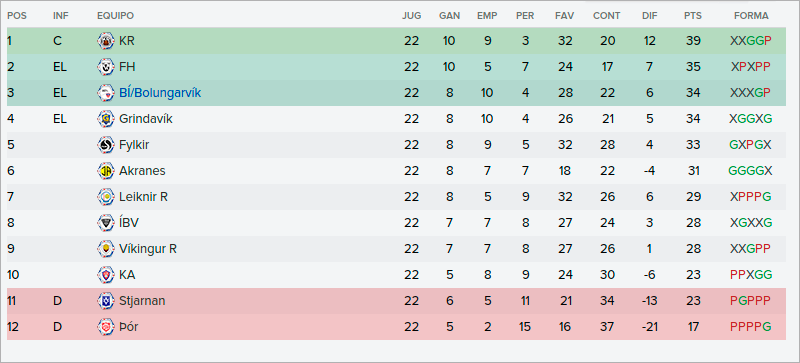This screenshot has width=800, height=363.
Task: Click the FH club crest icon
Action: tap(106, 67)
